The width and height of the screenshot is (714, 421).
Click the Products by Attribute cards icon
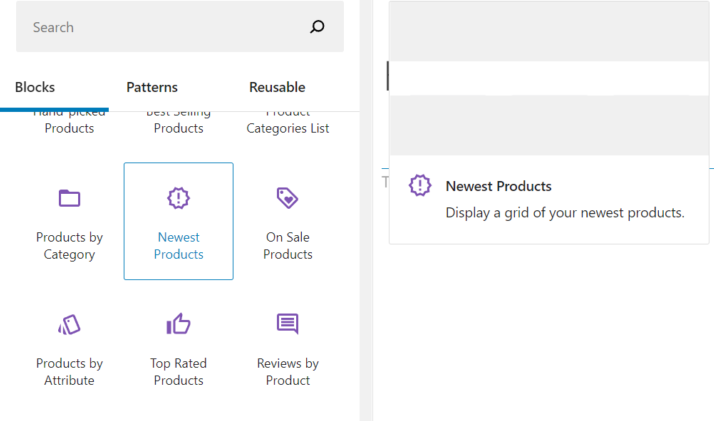[69, 324]
